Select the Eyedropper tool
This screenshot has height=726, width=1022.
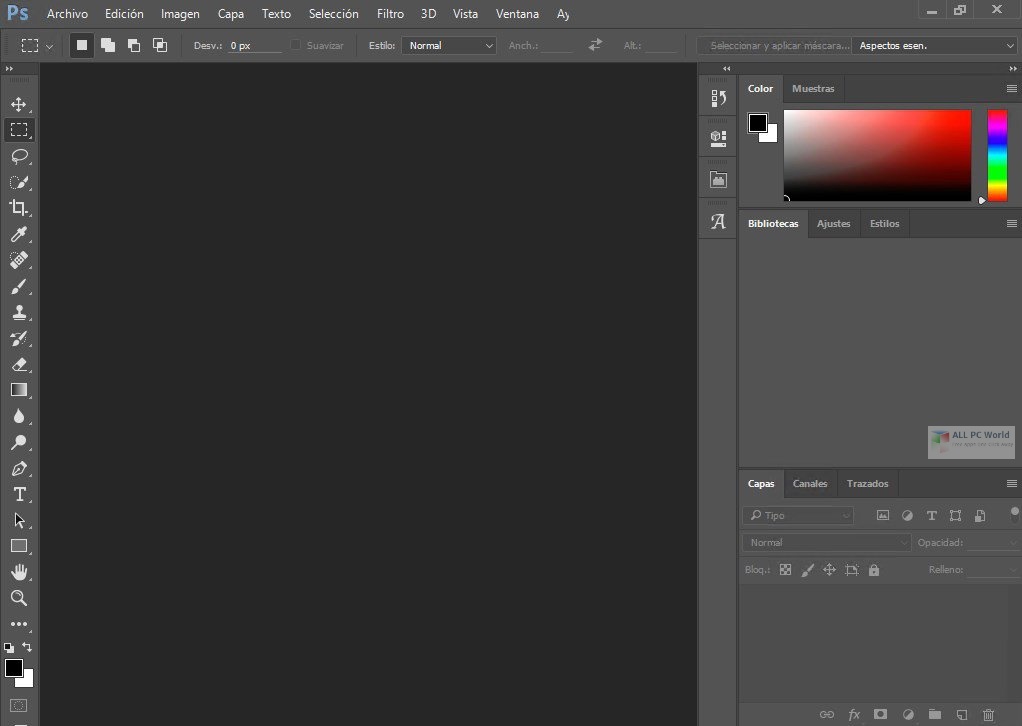click(19, 234)
